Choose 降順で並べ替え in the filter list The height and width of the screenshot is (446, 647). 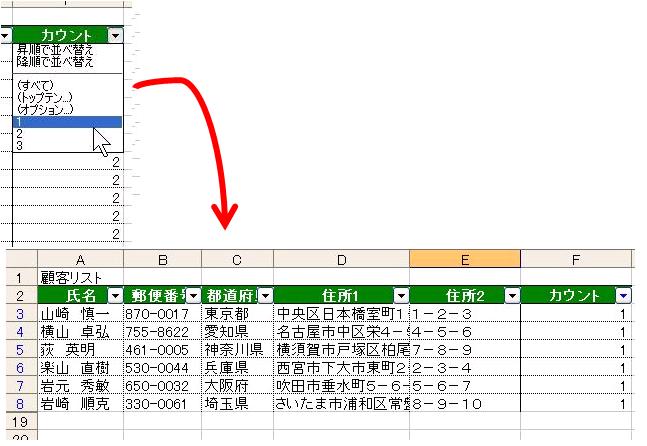(55, 62)
